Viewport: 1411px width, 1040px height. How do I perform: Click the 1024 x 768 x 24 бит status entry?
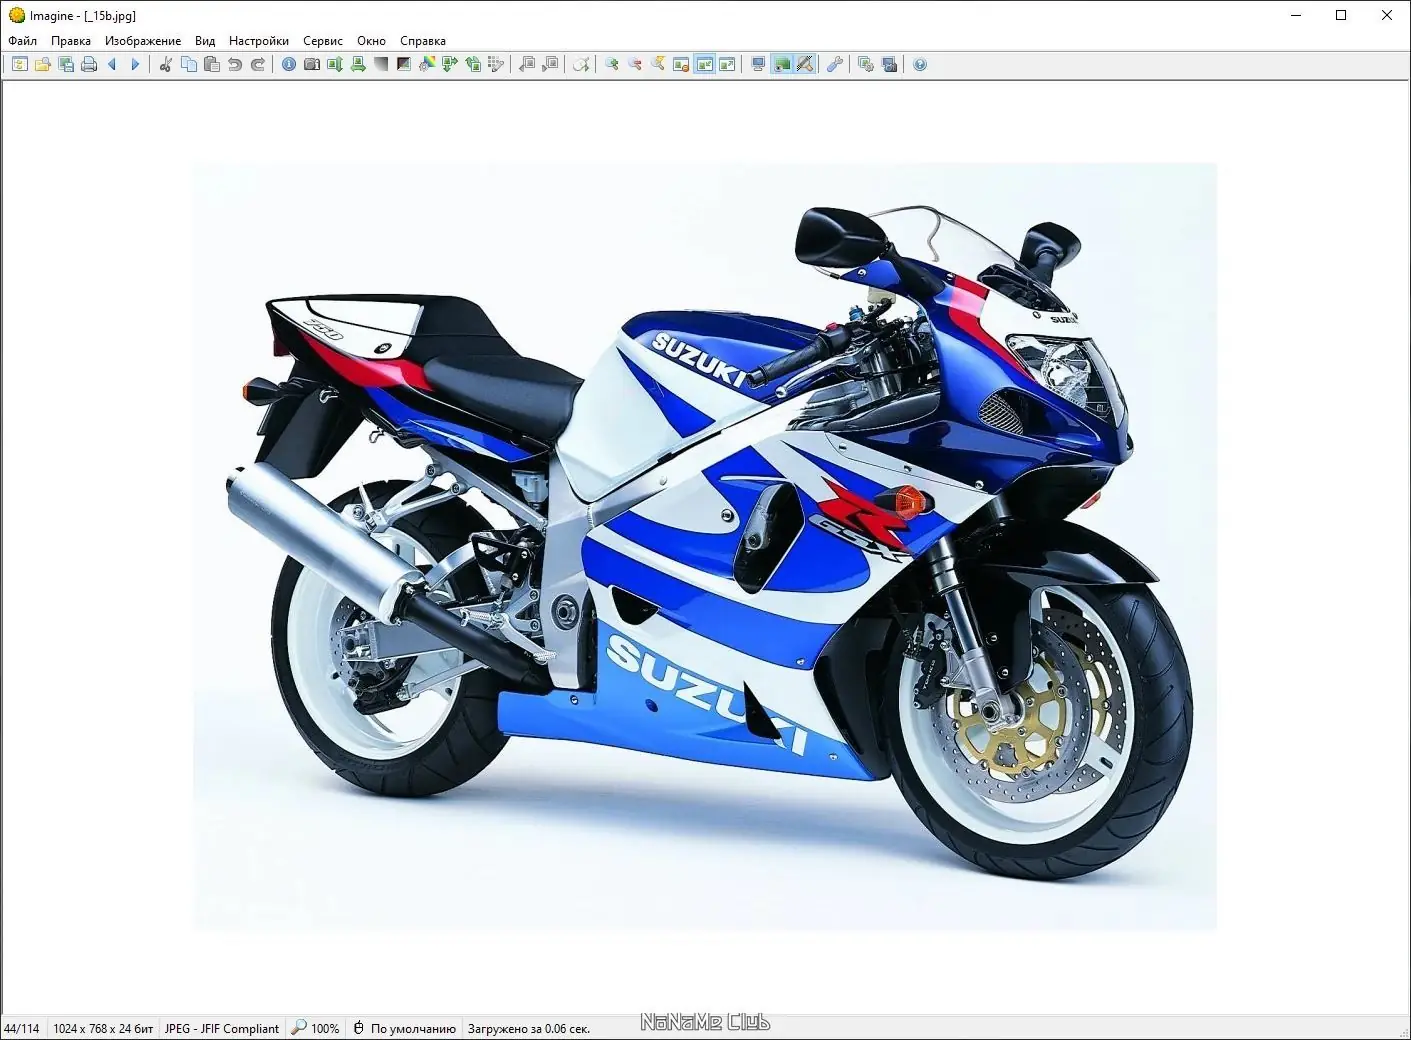103,1028
